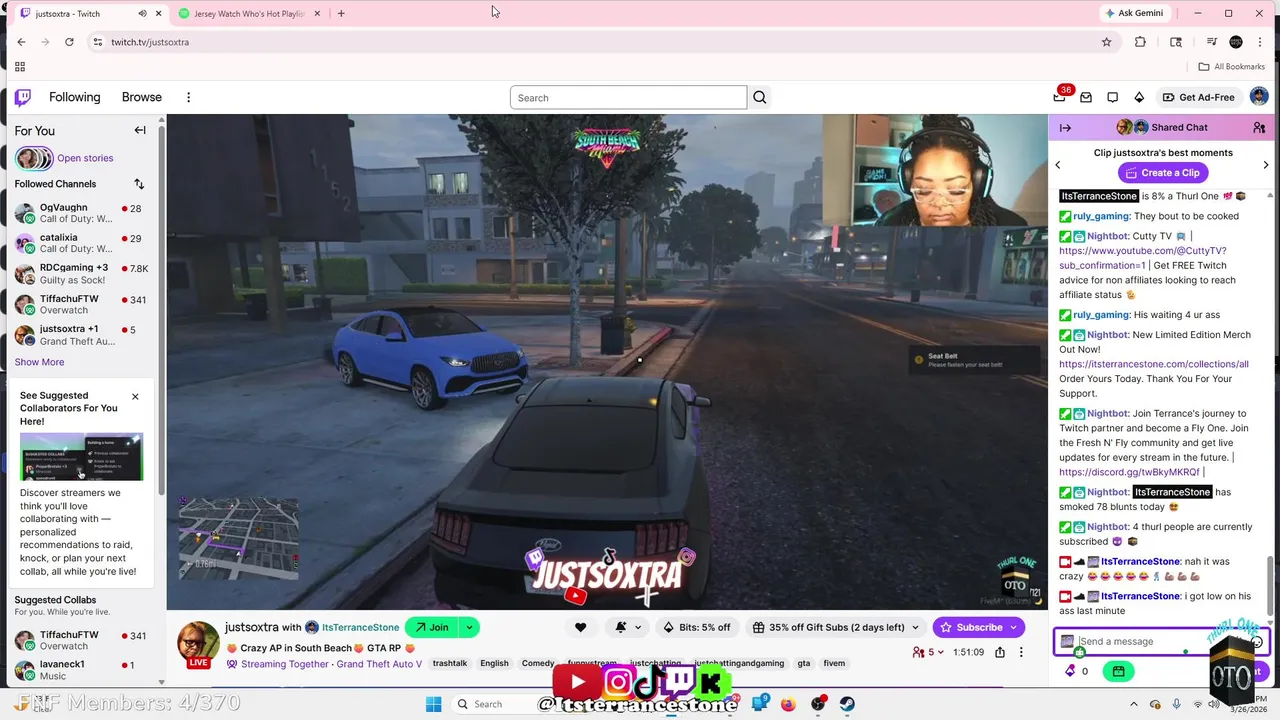Screen dimensions: 1280x720
Task: Sort the Followed Channels list
Action: coord(139,184)
